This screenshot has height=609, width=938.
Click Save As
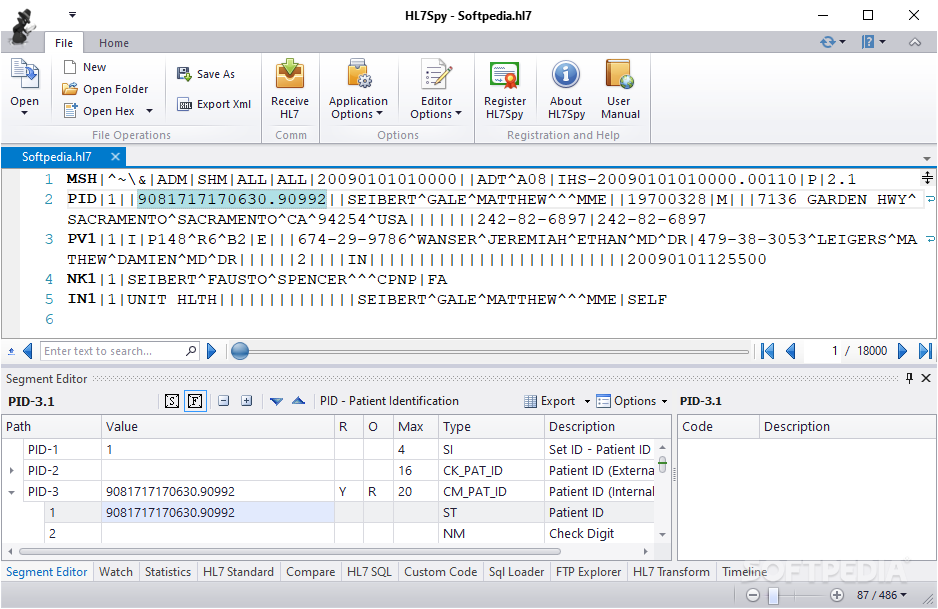coord(206,74)
